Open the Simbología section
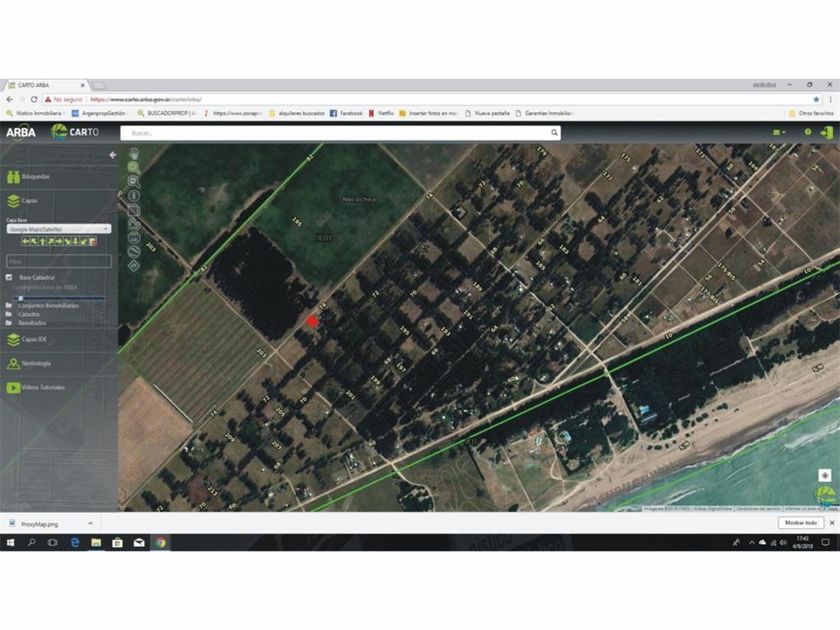Viewport: 840px width, 630px height. click(29, 363)
